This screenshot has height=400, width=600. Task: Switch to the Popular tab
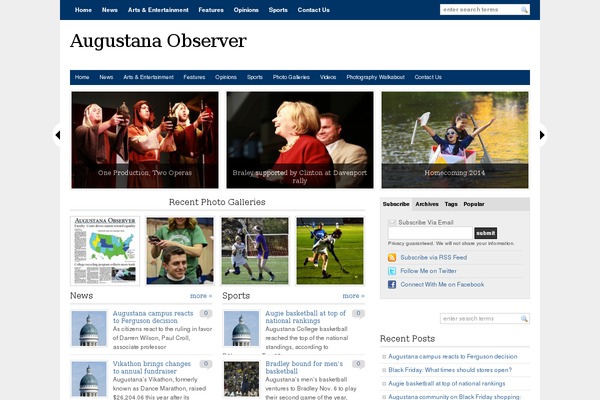click(x=474, y=204)
